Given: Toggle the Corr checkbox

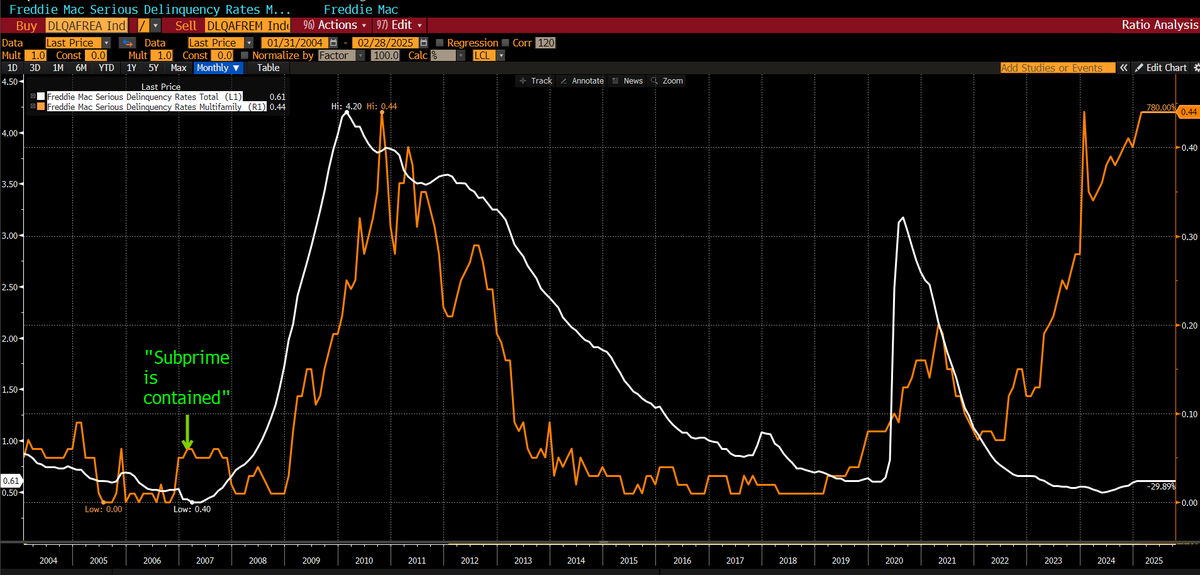Looking at the screenshot, I should point(505,43).
